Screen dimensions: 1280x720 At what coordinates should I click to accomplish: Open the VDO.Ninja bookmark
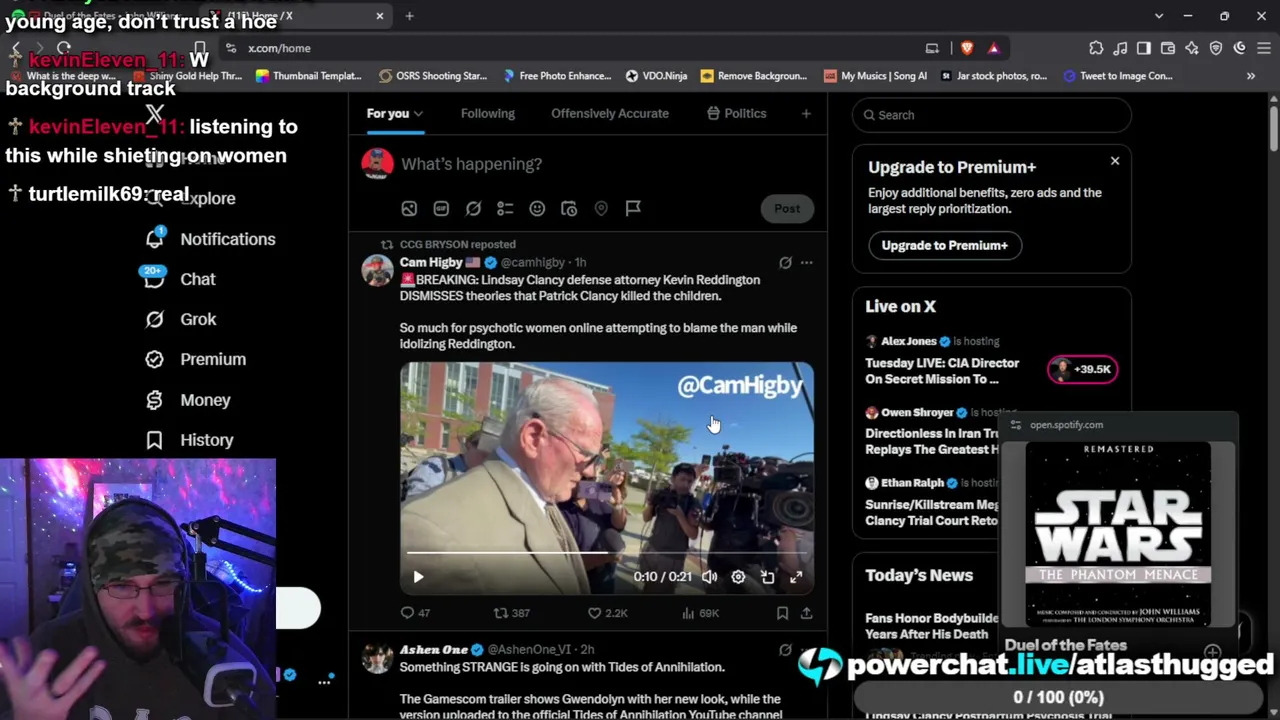point(656,76)
